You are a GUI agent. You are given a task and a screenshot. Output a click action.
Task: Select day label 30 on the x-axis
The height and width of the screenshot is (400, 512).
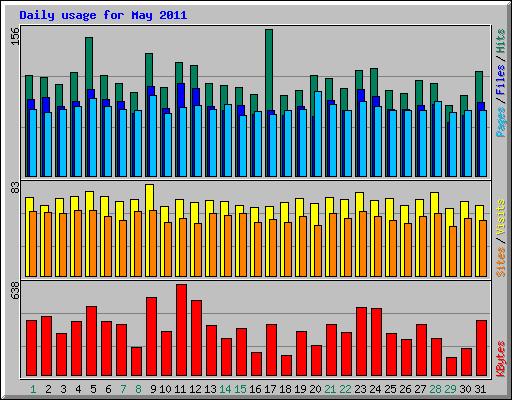pyautogui.click(x=465, y=389)
